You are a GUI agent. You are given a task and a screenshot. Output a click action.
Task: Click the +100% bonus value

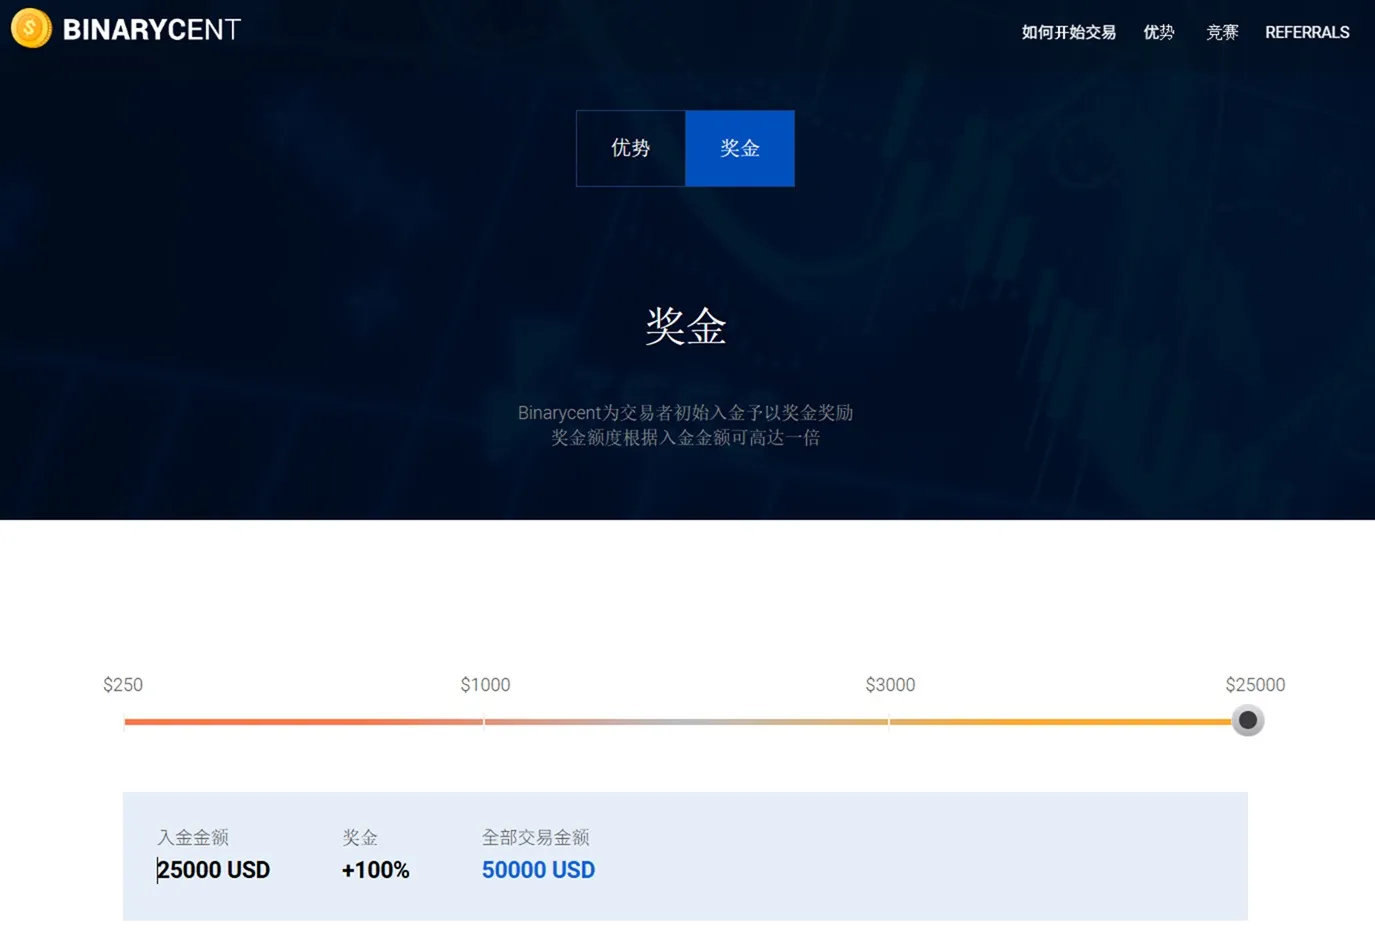coord(375,870)
